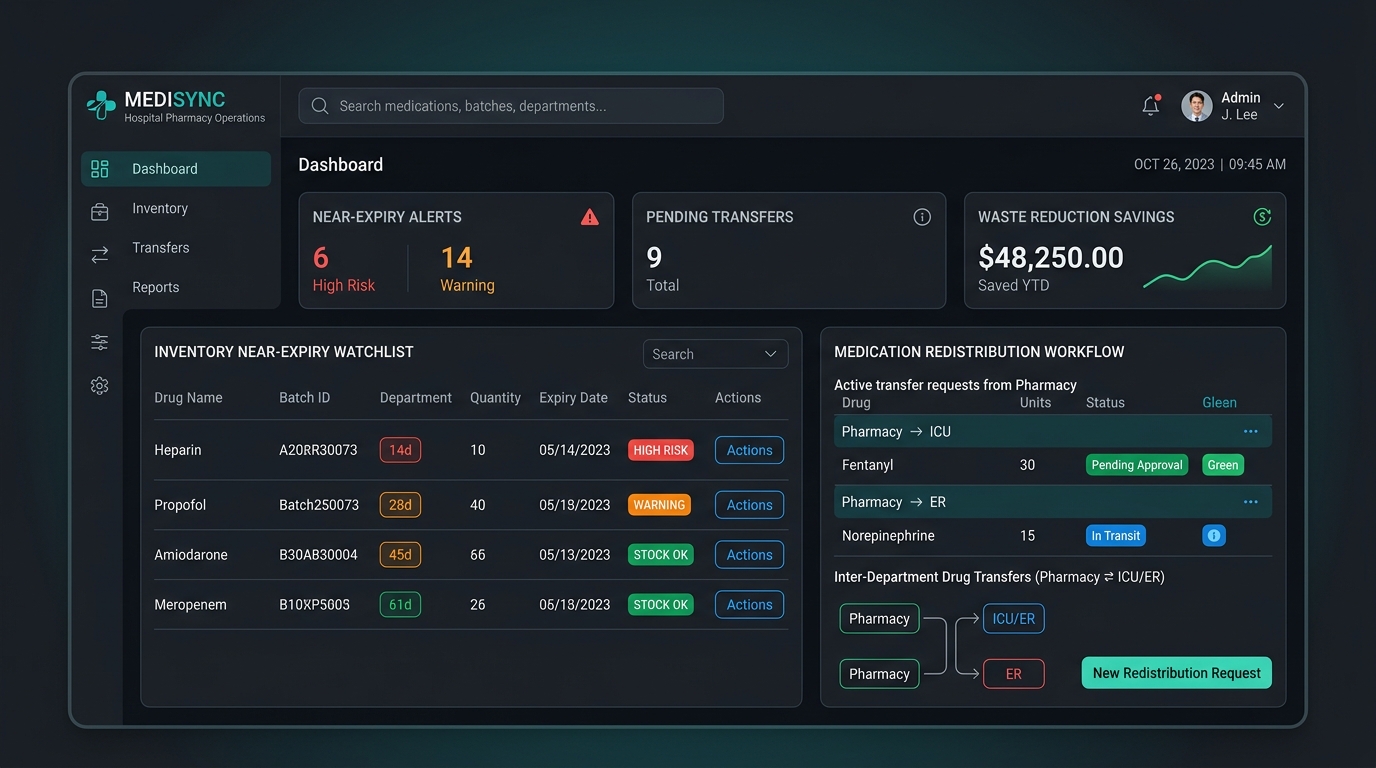Click New Redistribution Request button

pyautogui.click(x=1176, y=673)
